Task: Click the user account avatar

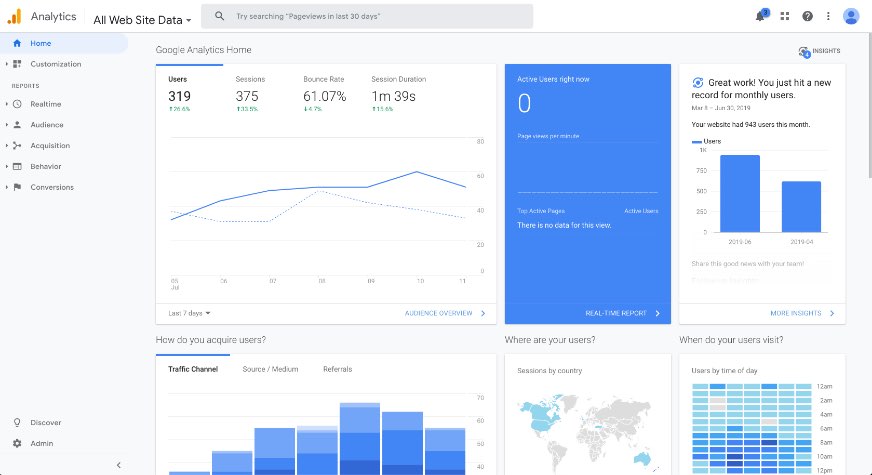Action: tap(851, 16)
